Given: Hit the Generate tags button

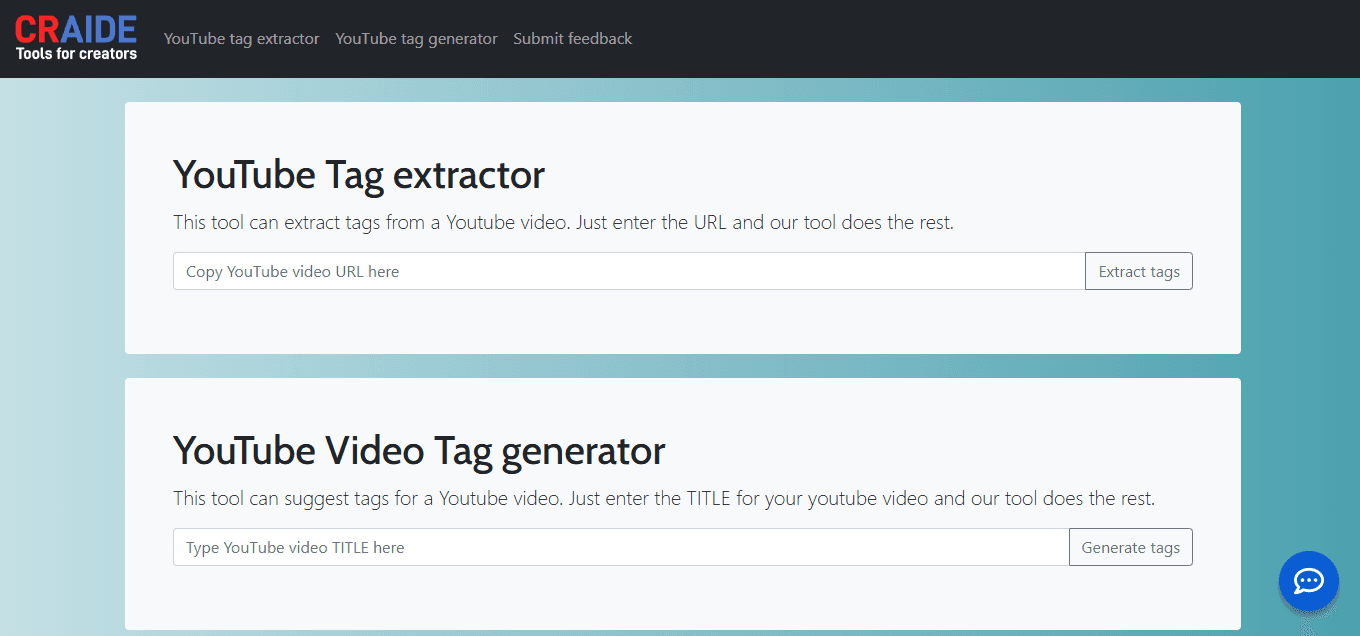Looking at the screenshot, I should tap(1130, 547).
